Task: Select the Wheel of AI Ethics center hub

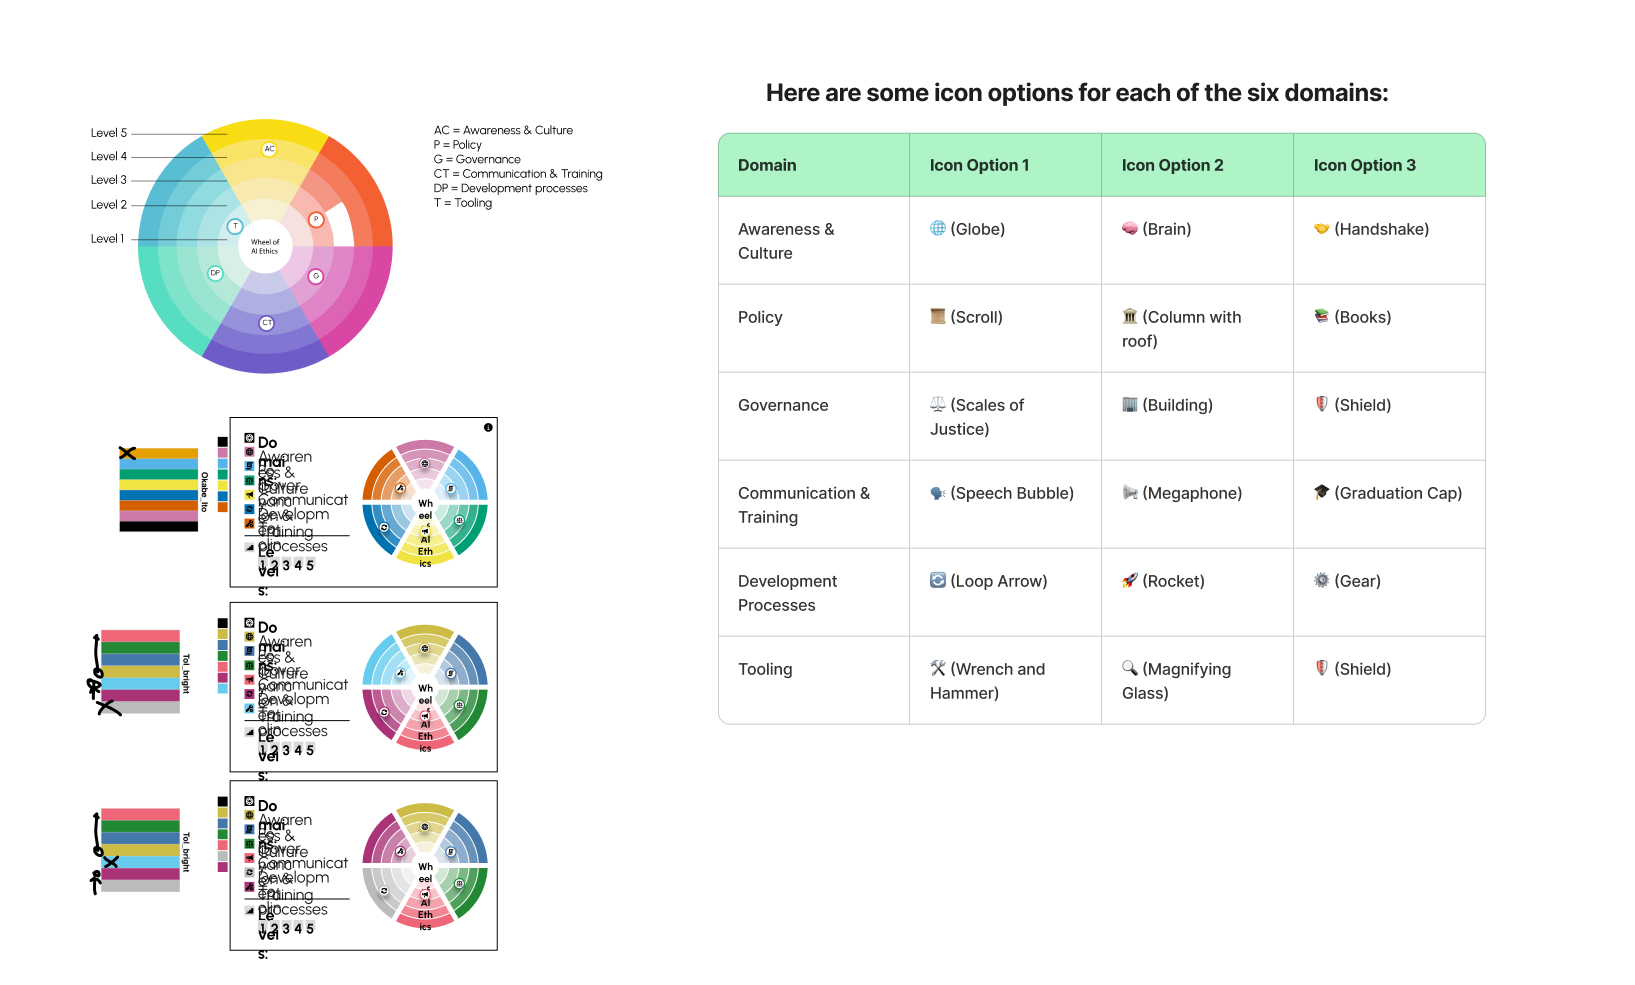Action: (x=265, y=246)
